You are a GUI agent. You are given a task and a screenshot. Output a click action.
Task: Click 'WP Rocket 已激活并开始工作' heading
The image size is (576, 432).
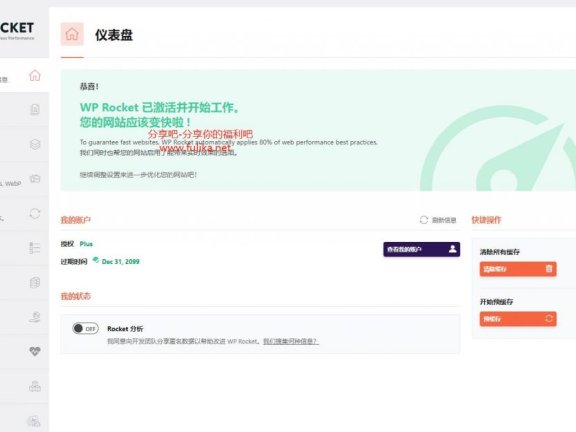point(159,108)
